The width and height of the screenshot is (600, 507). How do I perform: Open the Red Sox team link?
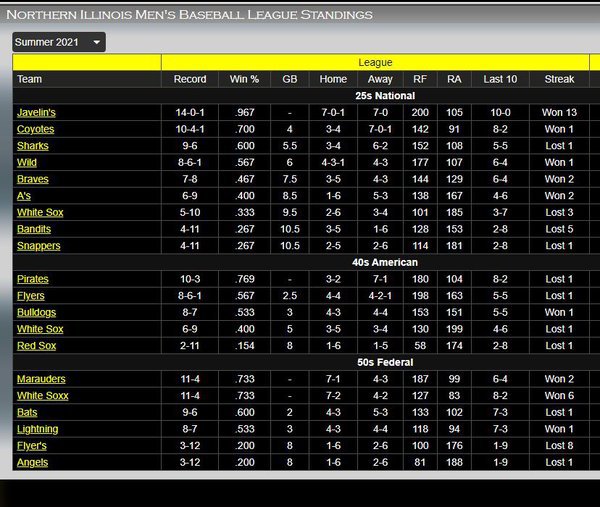[36, 346]
